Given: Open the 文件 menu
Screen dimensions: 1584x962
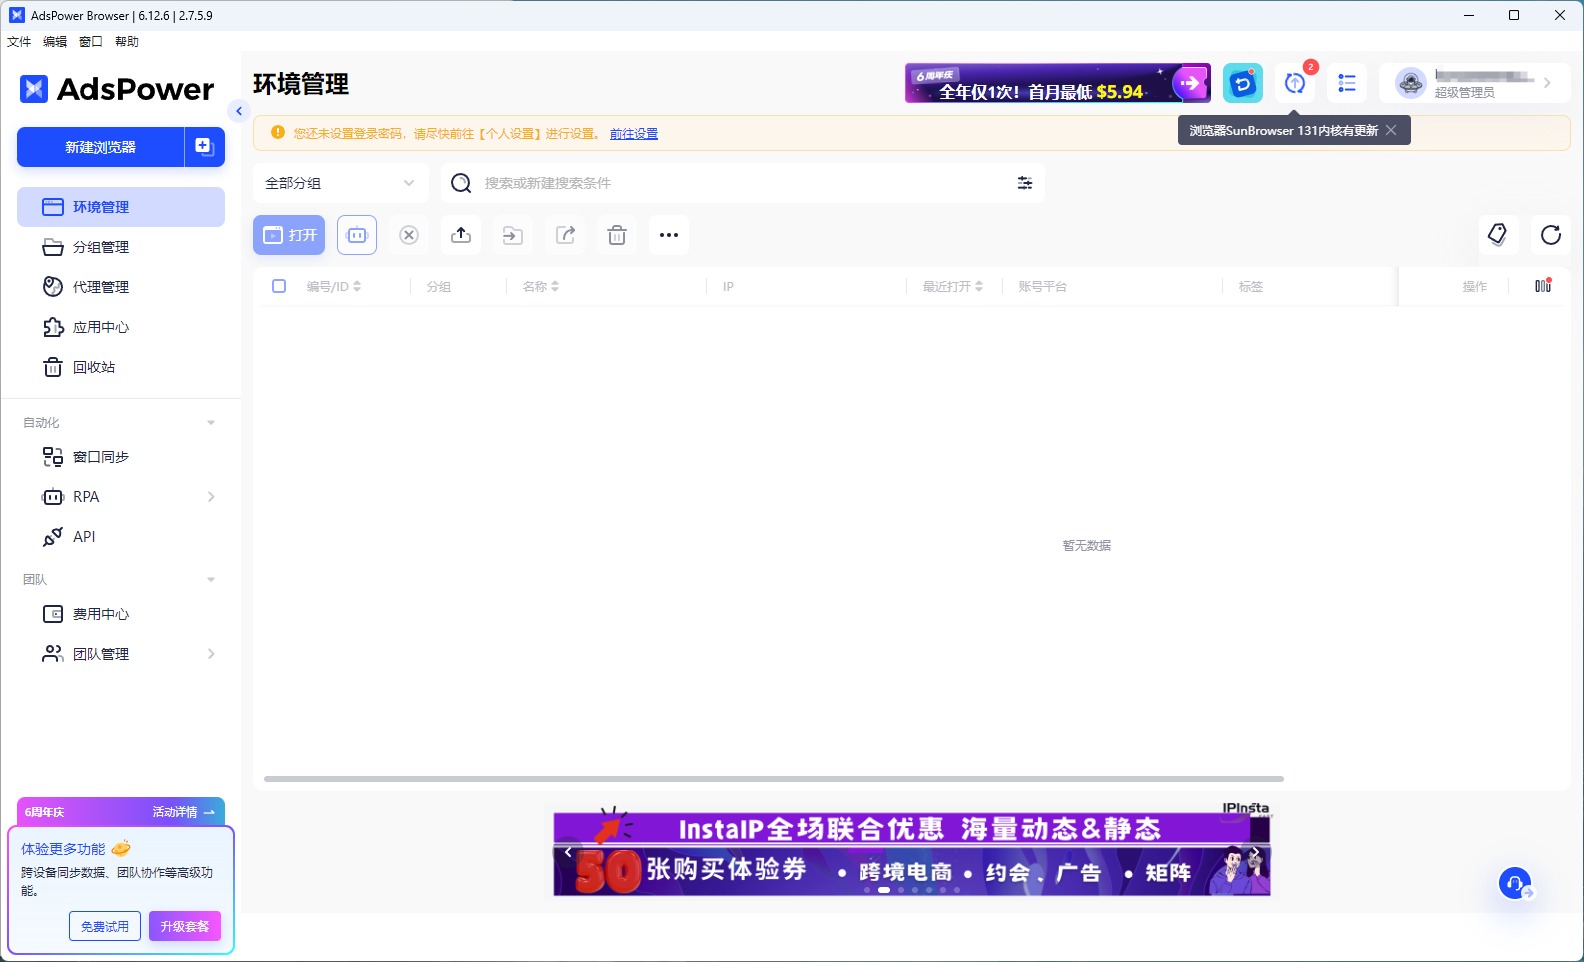Looking at the screenshot, I should [x=19, y=42].
